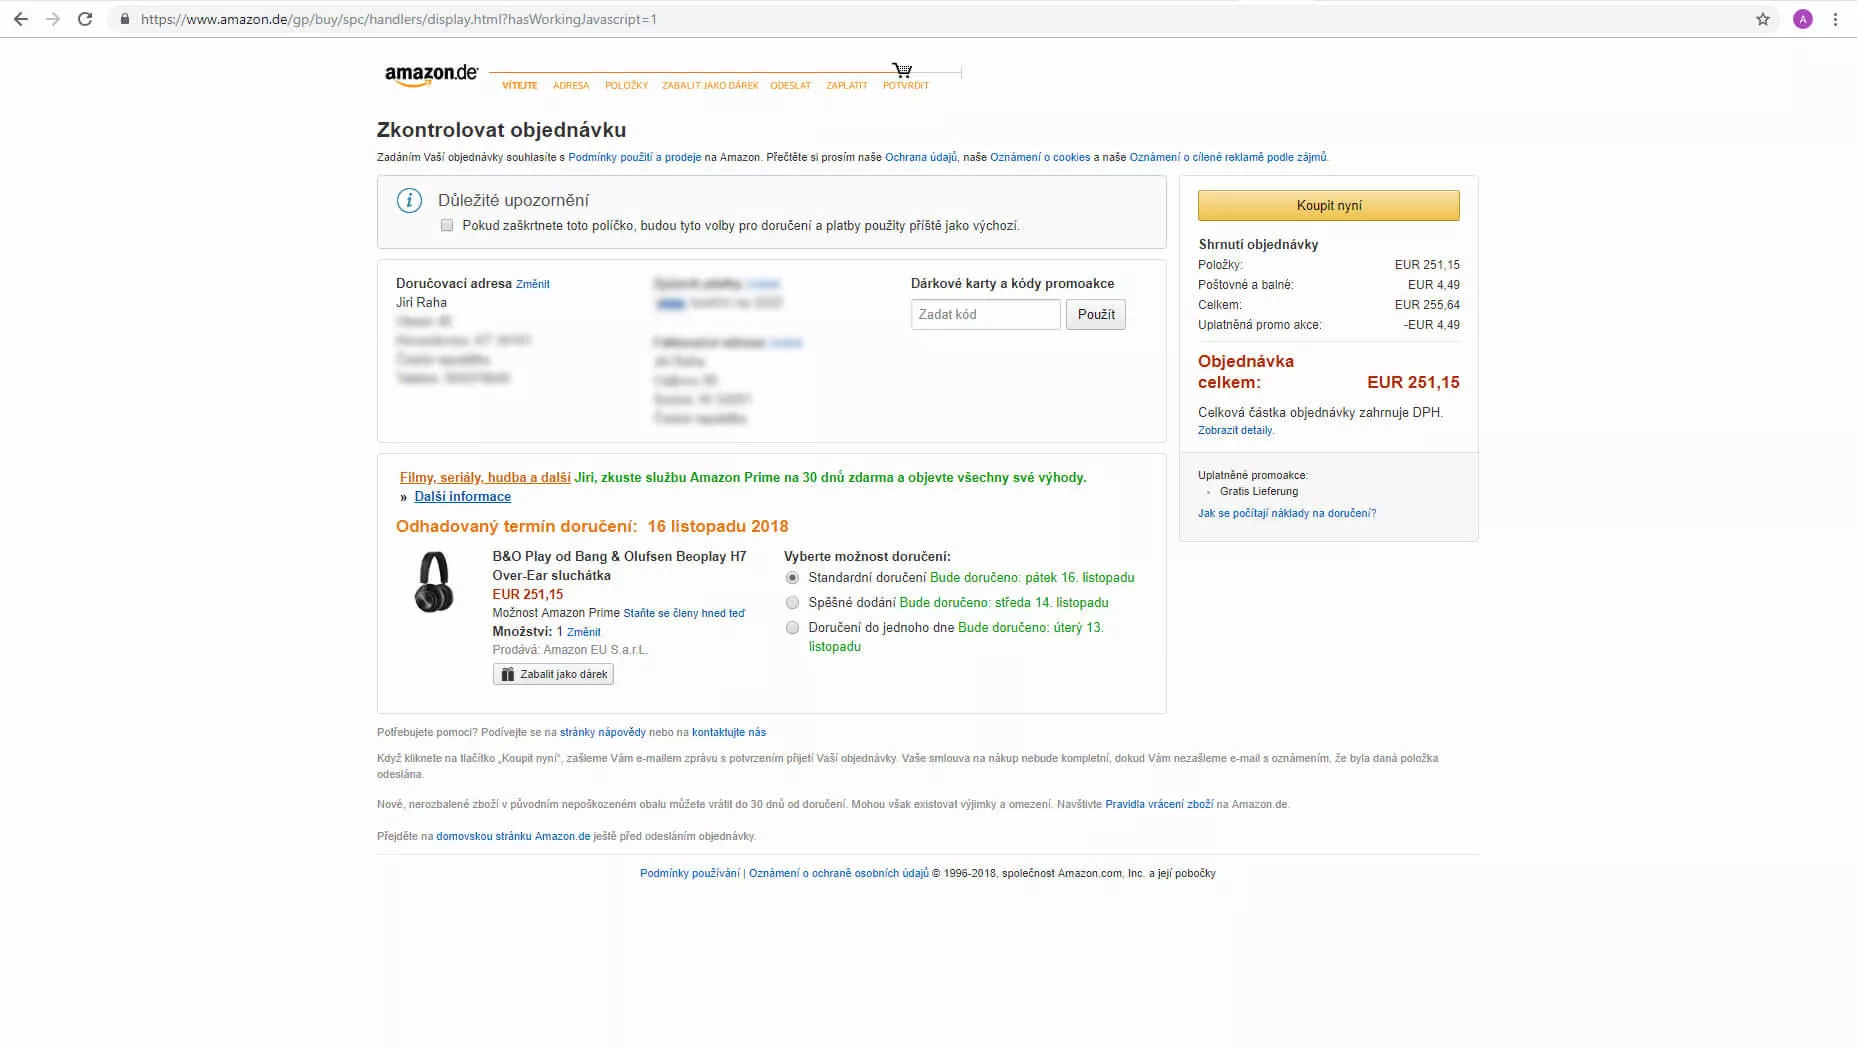
Task: Open stránky nápovědy help link
Action: pyautogui.click(x=603, y=732)
